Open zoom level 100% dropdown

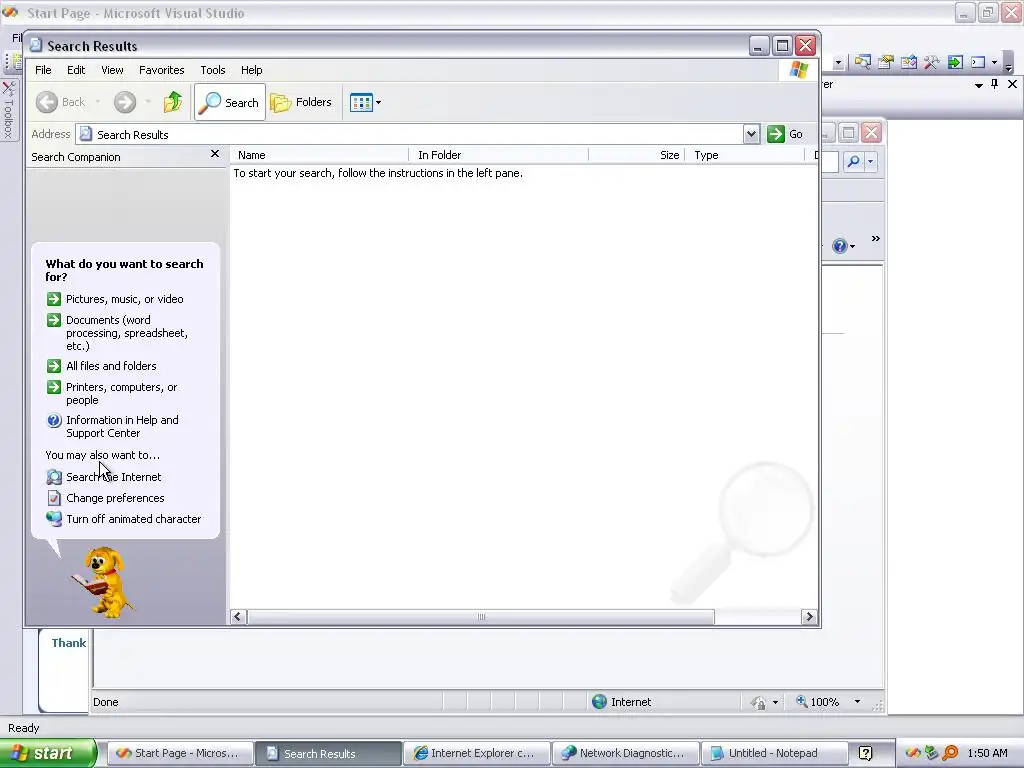(857, 702)
